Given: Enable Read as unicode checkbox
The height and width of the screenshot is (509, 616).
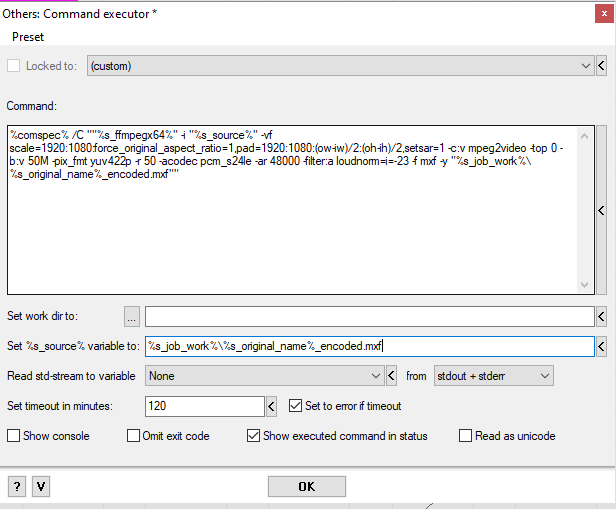Looking at the screenshot, I should click(x=466, y=436).
